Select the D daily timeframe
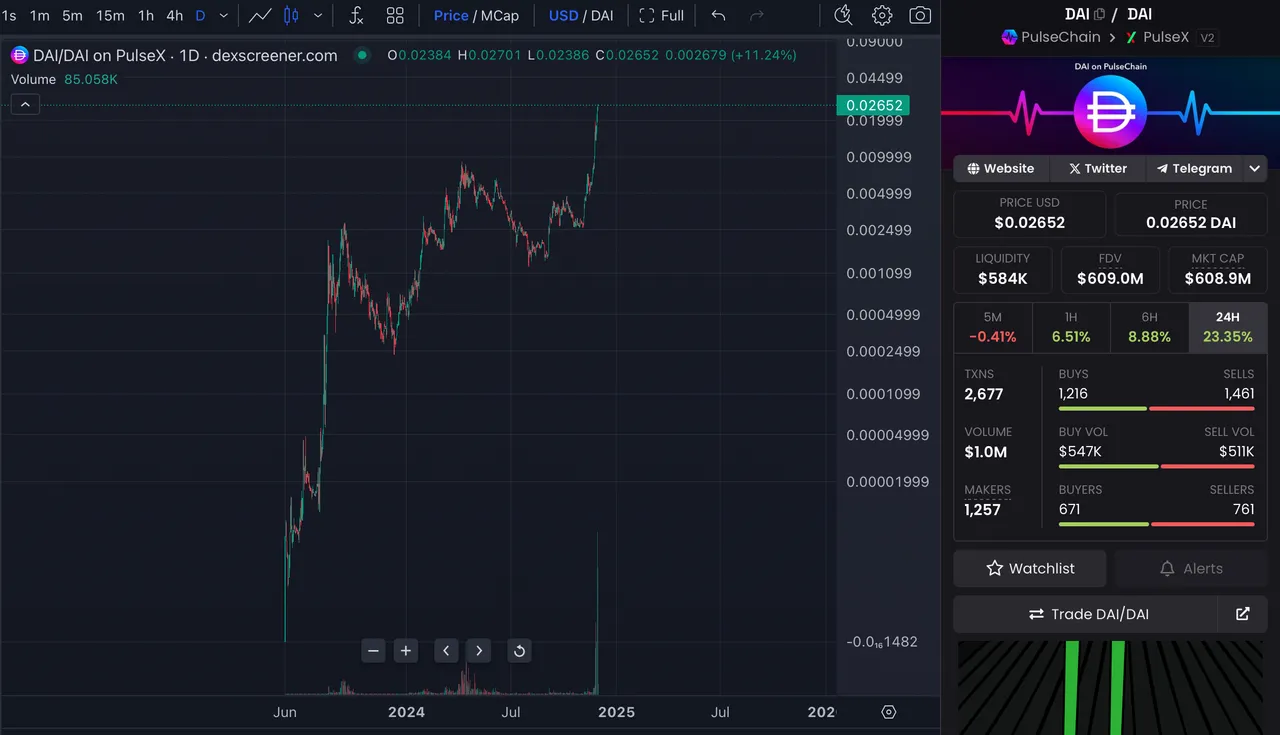 (x=201, y=15)
